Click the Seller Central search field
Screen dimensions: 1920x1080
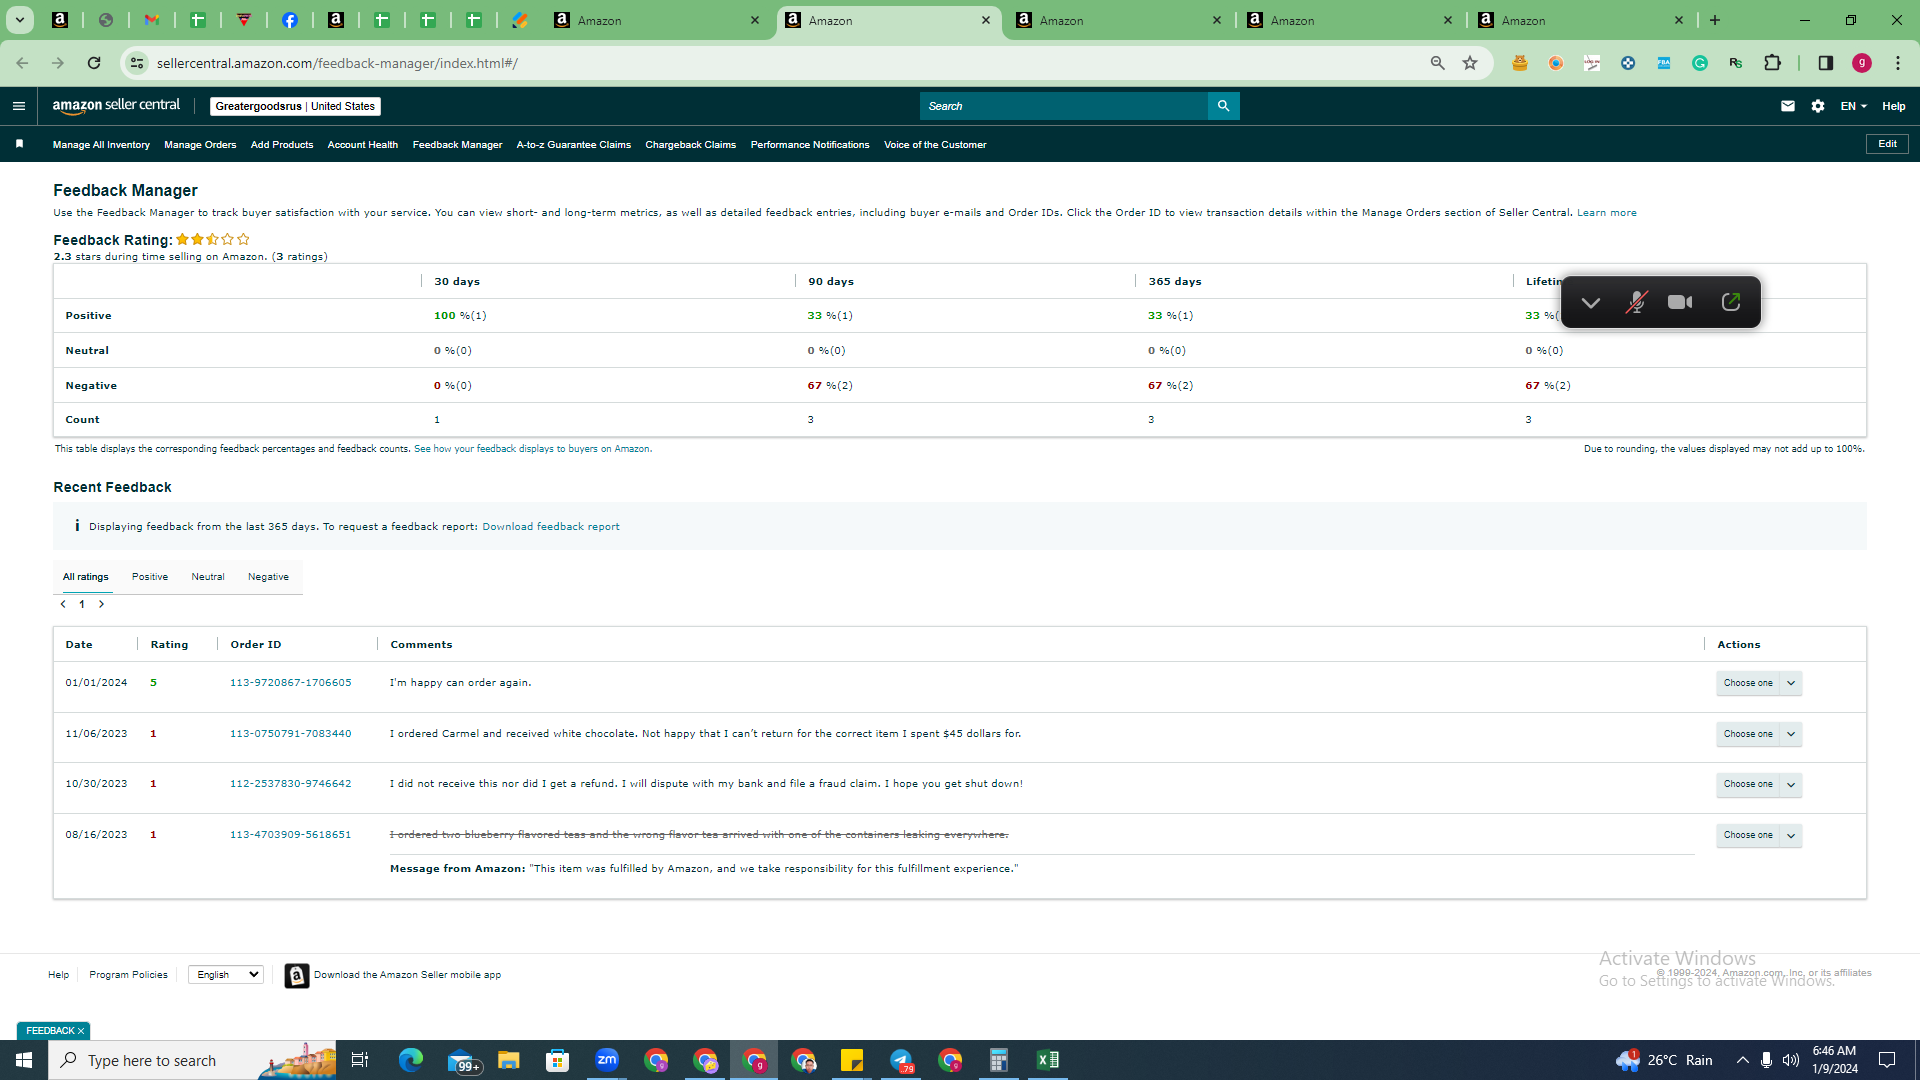pyautogui.click(x=1064, y=106)
